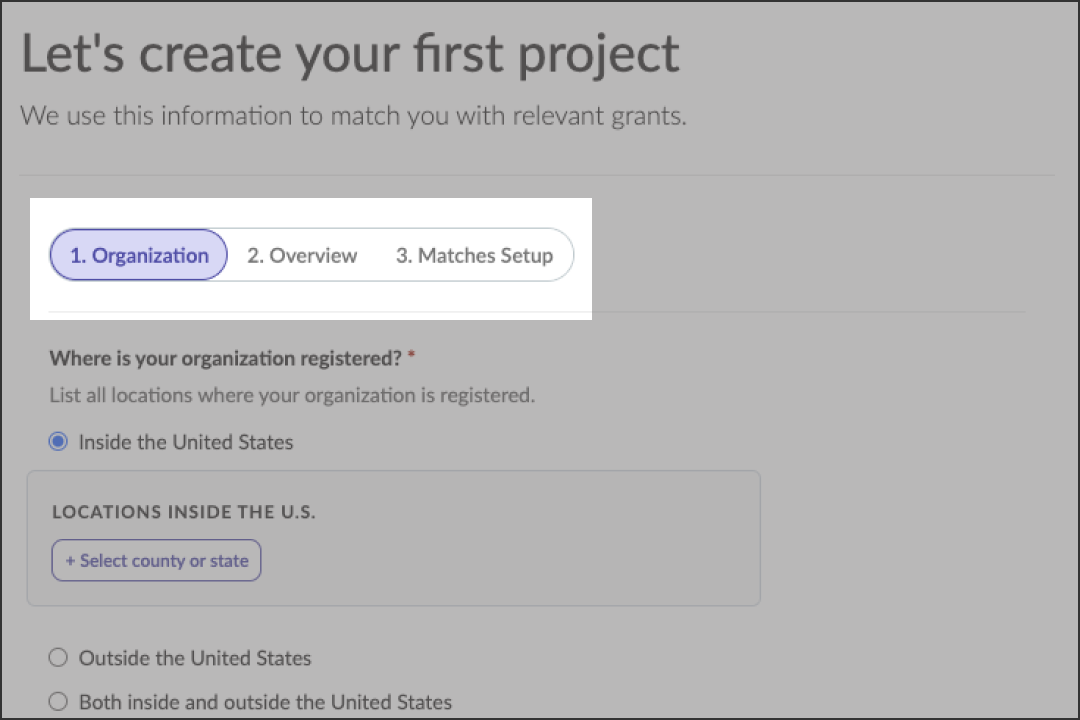The width and height of the screenshot is (1080, 720).
Task: Click the Let's create your first project heading
Action: [349, 53]
